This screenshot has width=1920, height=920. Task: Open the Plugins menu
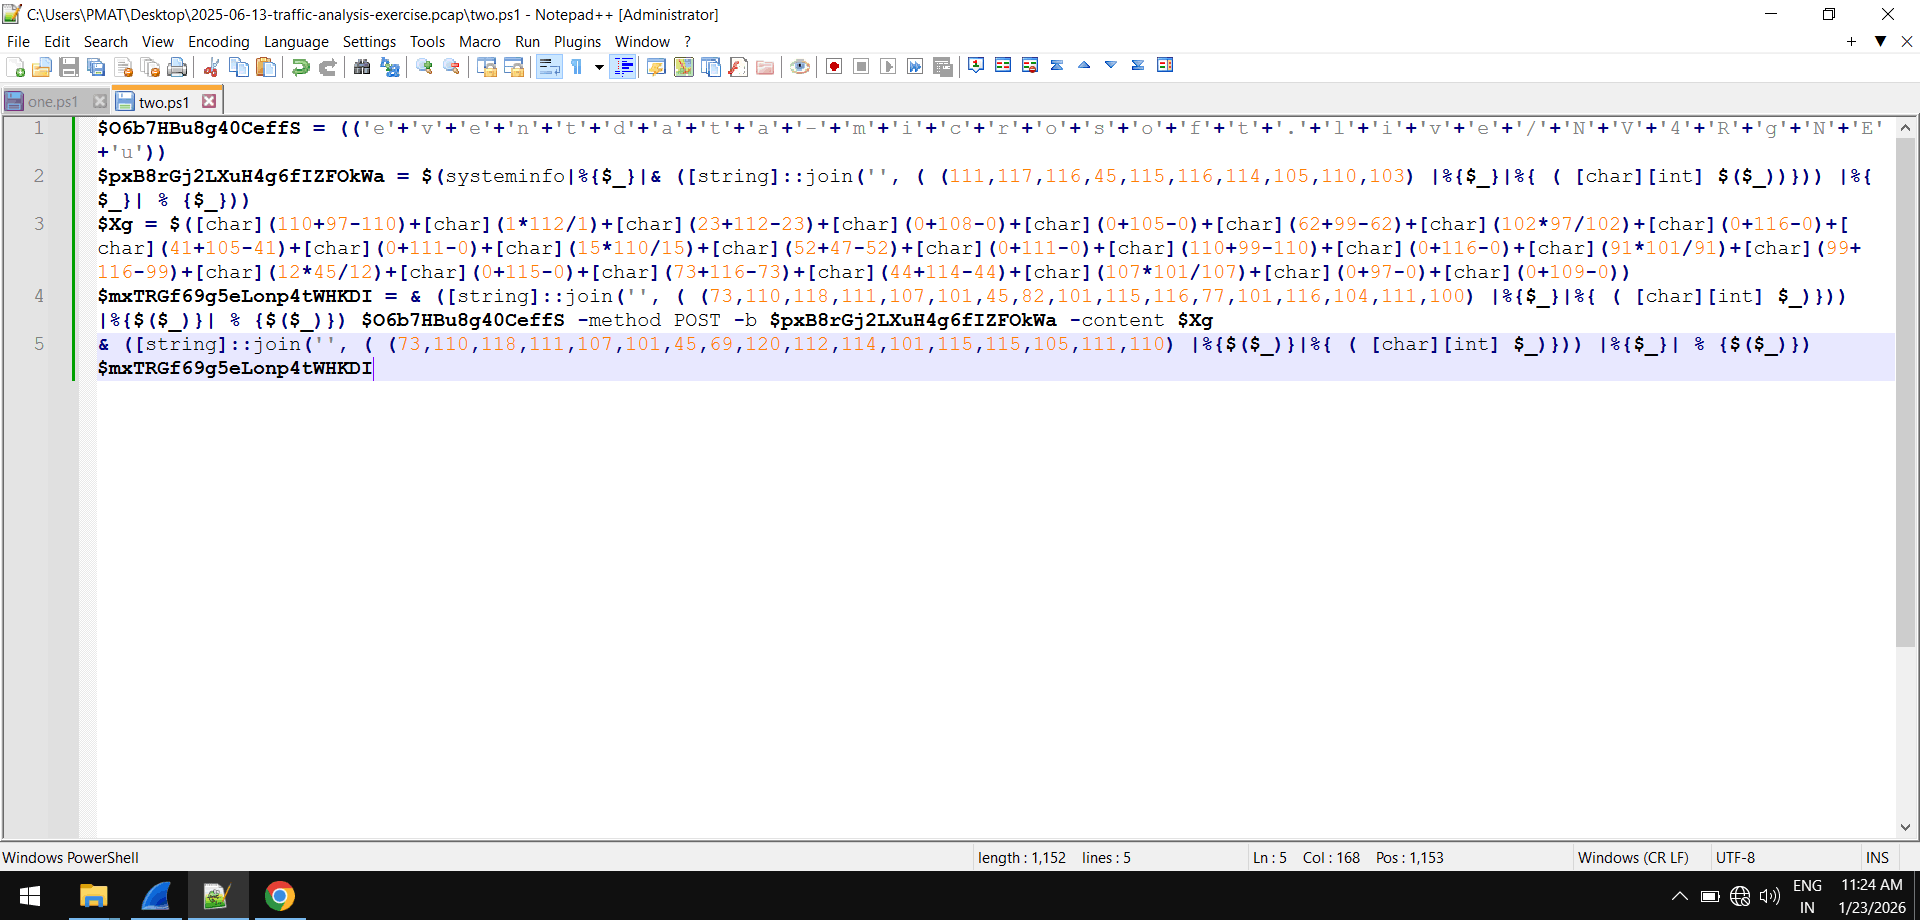pyautogui.click(x=577, y=42)
